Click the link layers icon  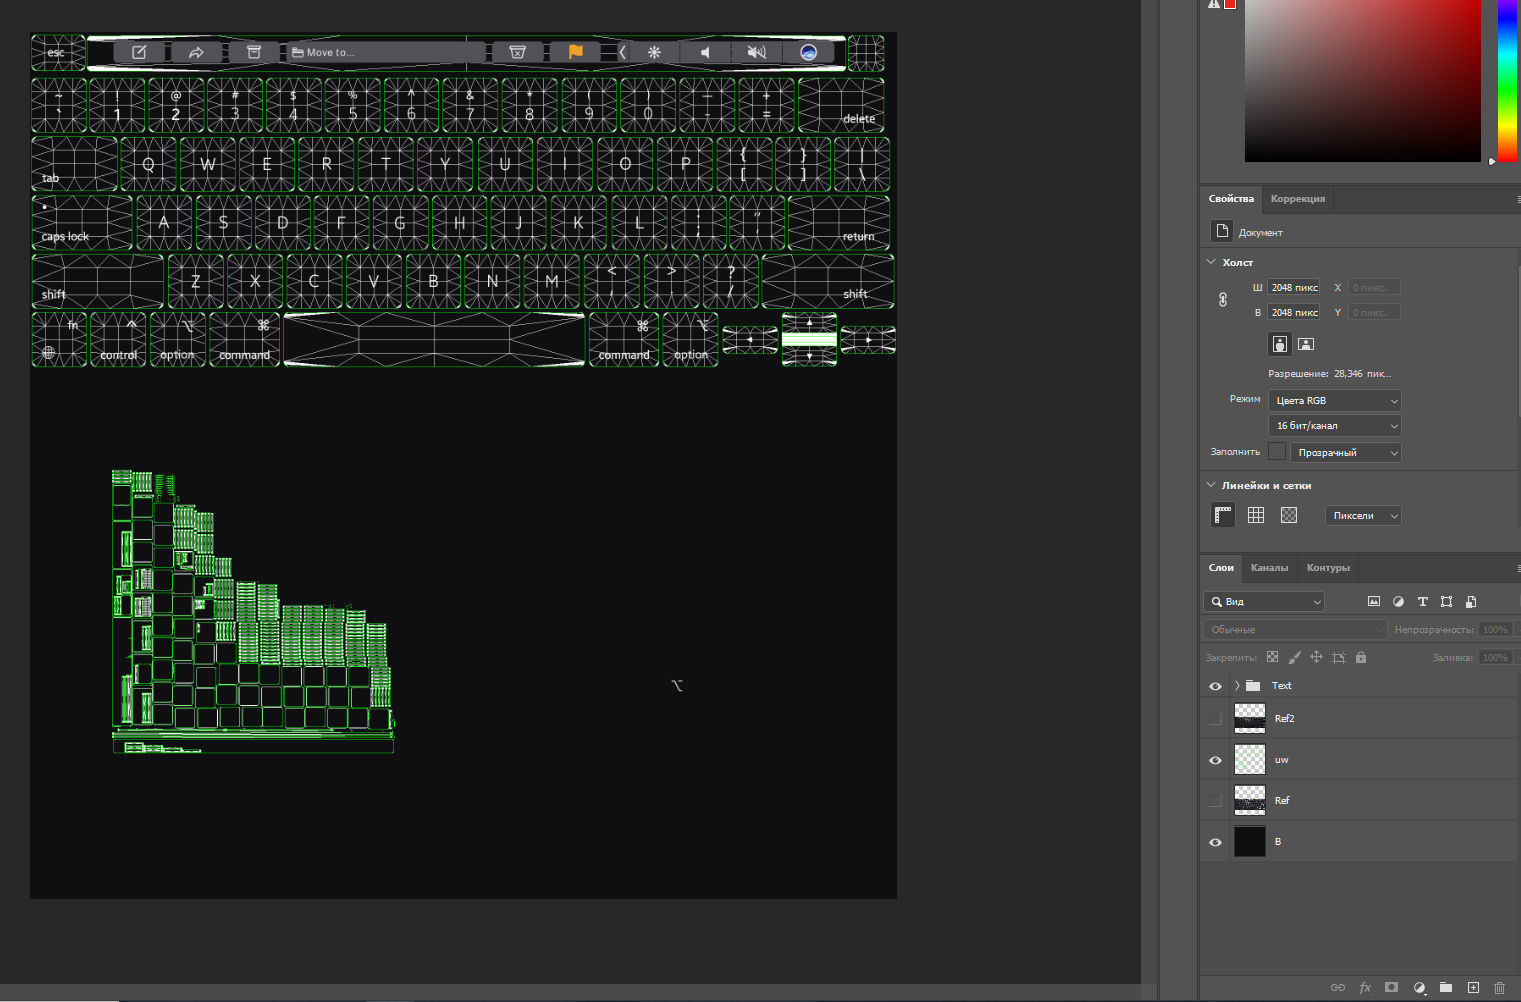tap(1338, 987)
